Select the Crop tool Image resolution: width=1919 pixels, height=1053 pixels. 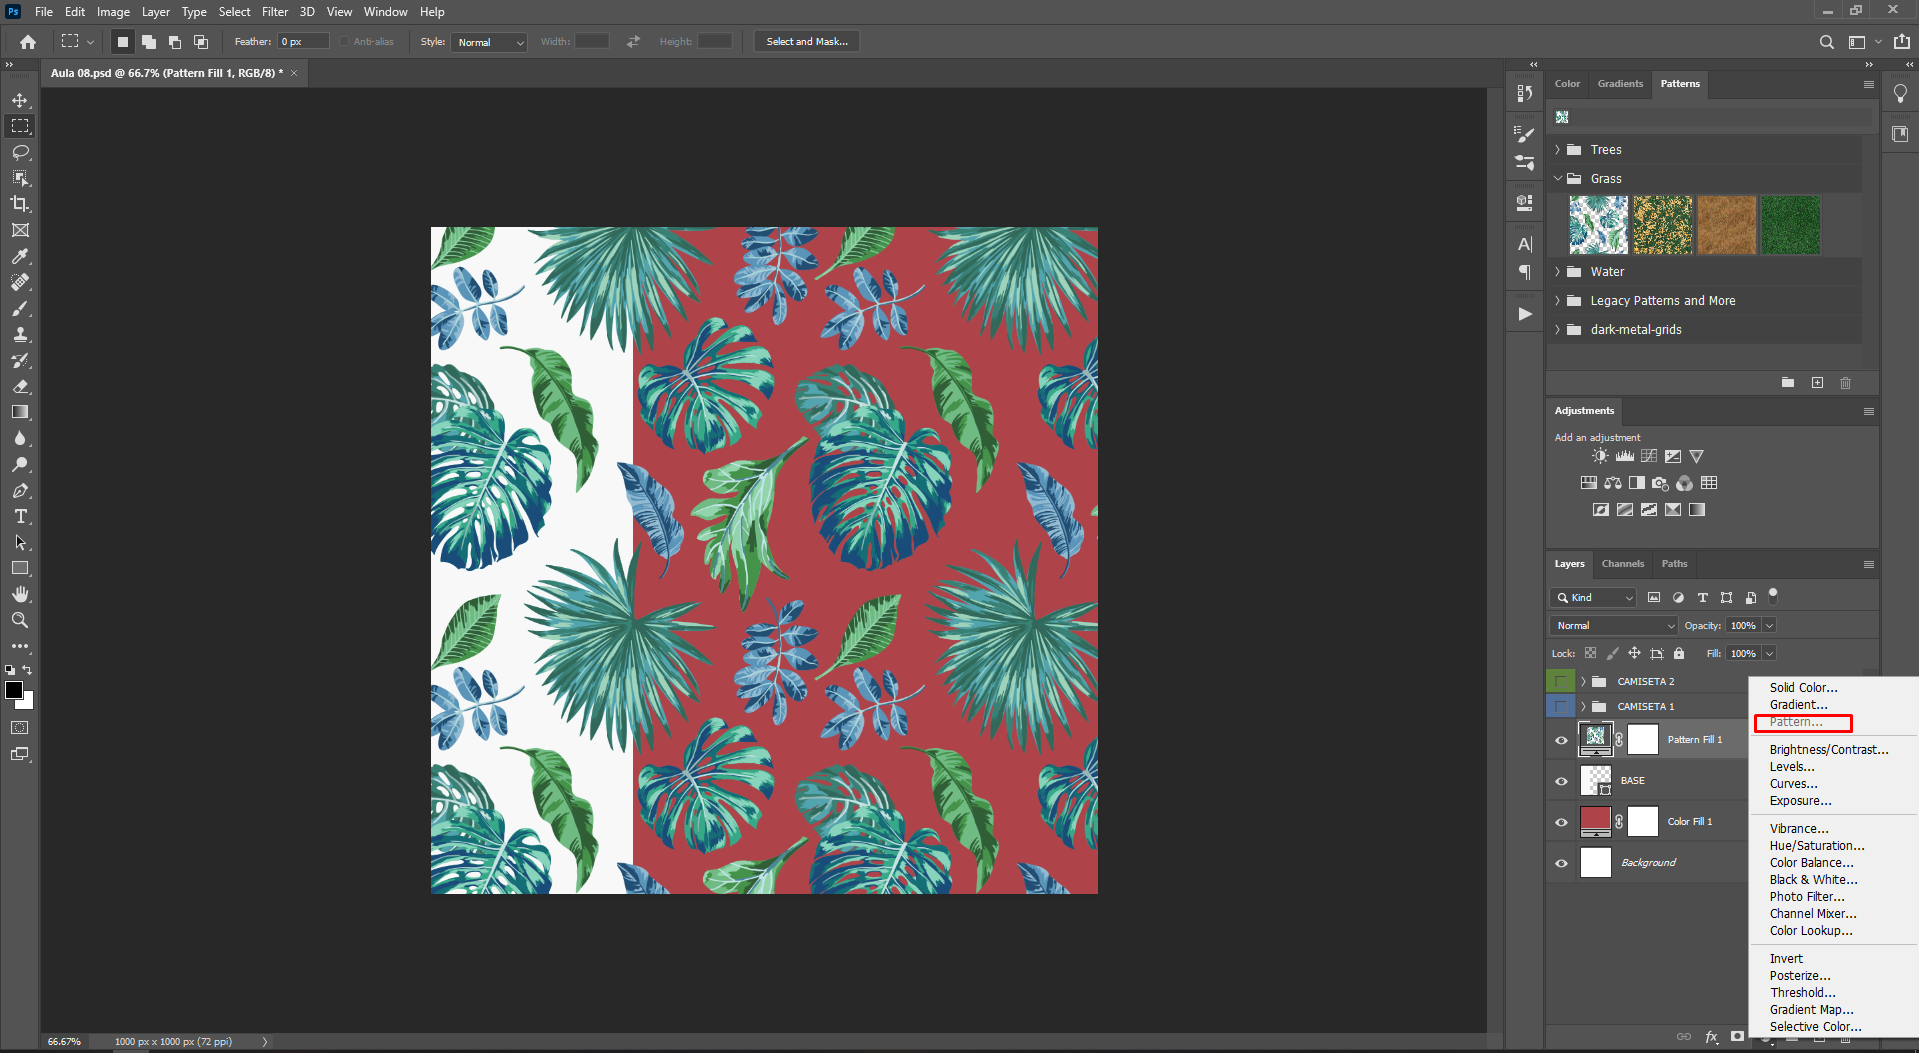click(x=20, y=204)
